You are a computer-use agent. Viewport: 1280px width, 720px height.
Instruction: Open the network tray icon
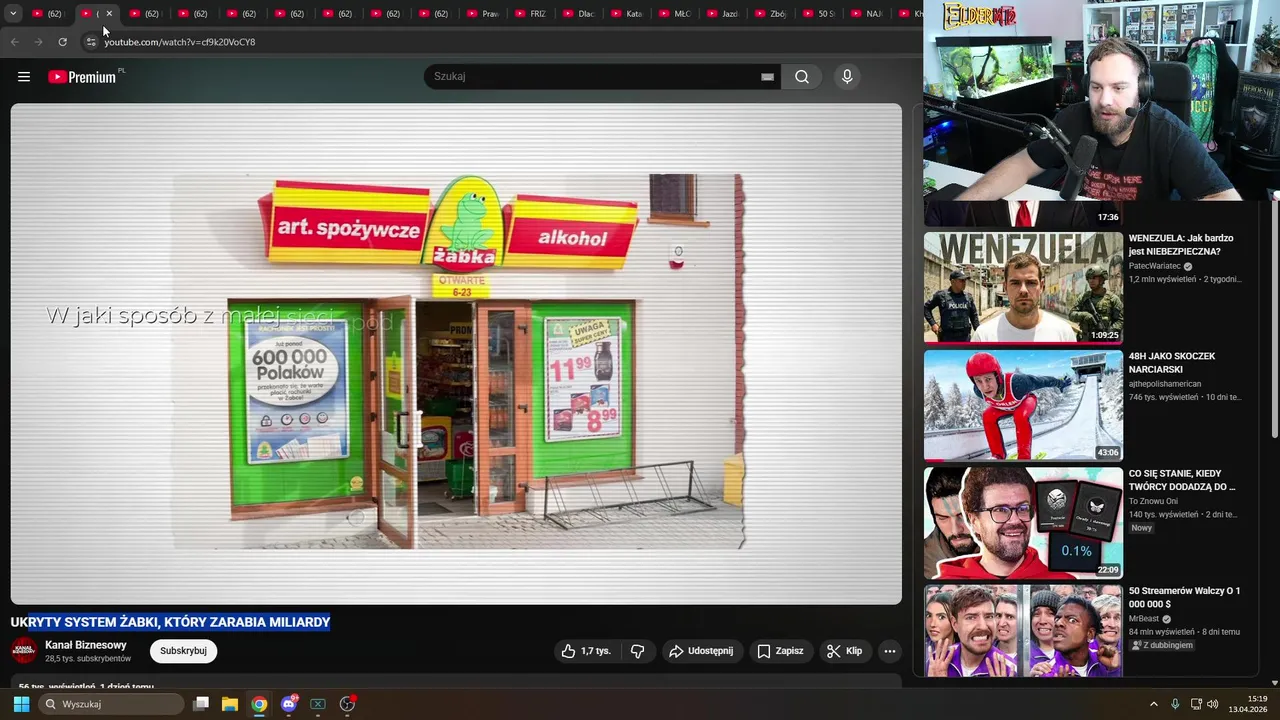1196,704
